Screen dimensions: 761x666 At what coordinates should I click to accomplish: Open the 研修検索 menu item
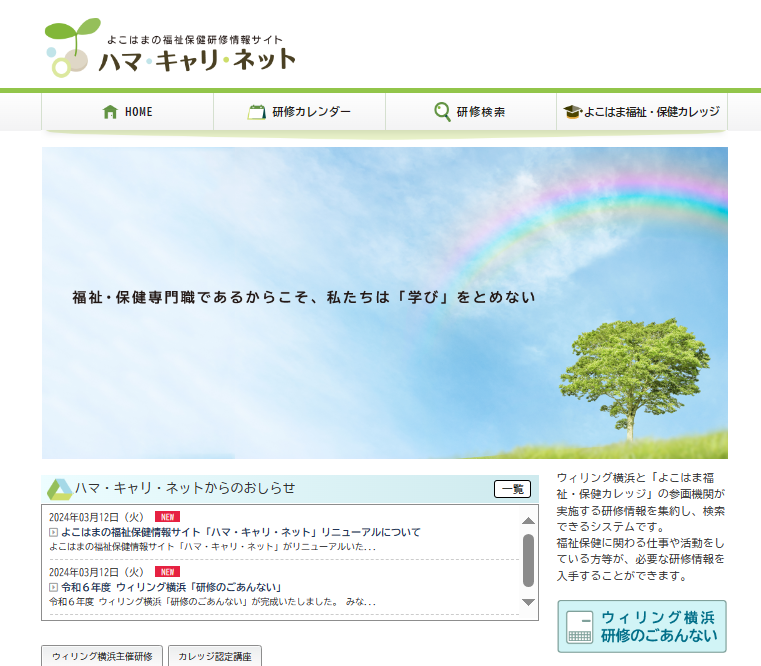click(x=471, y=112)
